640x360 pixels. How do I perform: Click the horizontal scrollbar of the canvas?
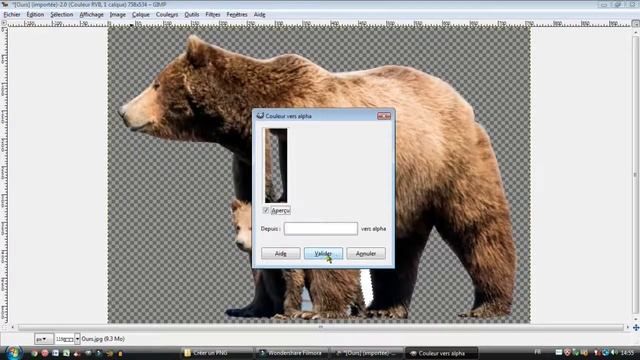click(x=320, y=327)
